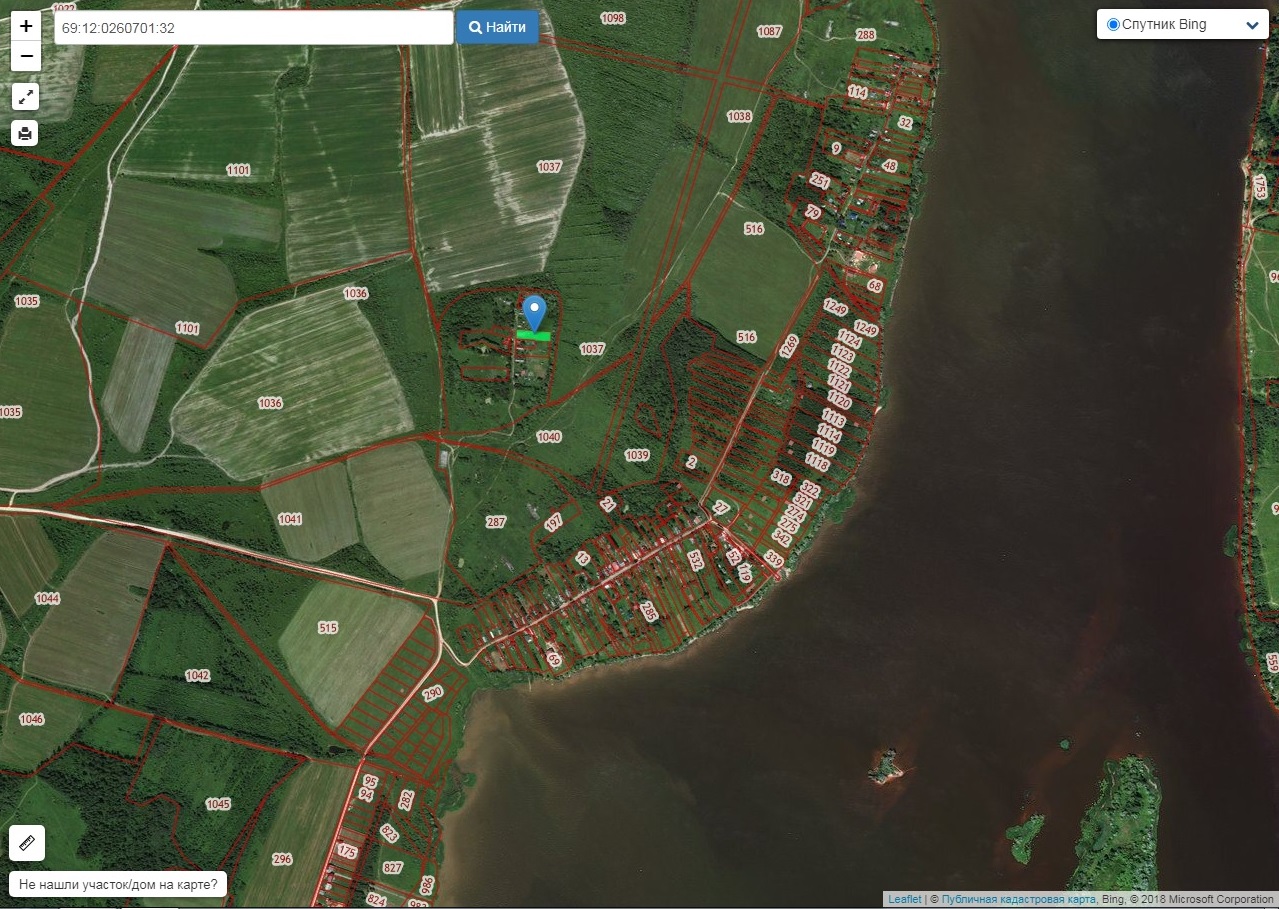Click parcel label 1045
The width and height of the screenshot is (1279, 909).
218,804
